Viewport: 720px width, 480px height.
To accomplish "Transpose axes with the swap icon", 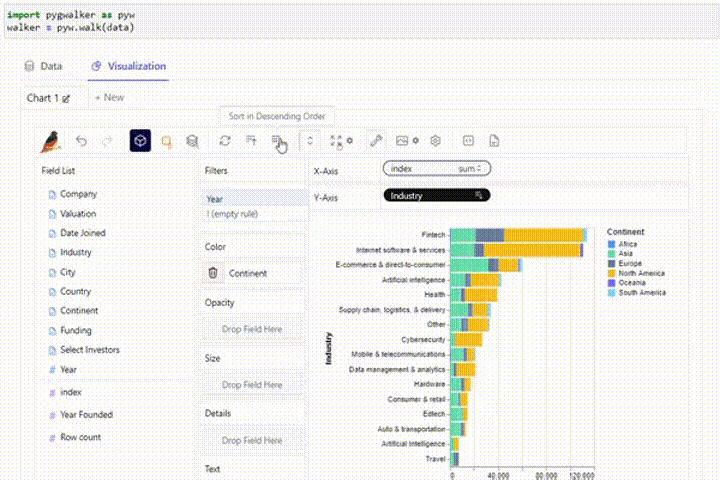I will [x=225, y=141].
